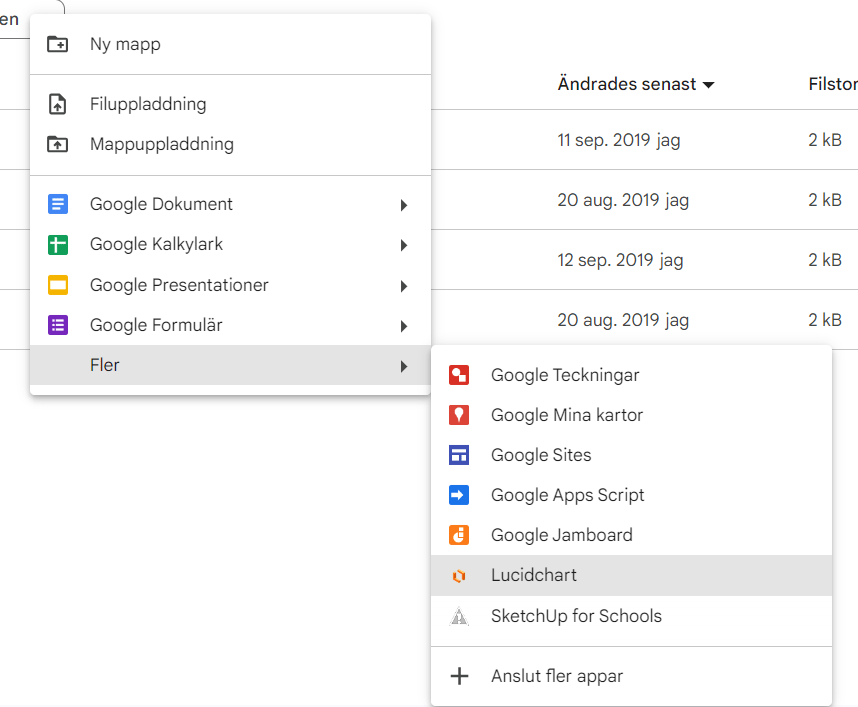Select Google Apps Script entry

[x=631, y=495]
